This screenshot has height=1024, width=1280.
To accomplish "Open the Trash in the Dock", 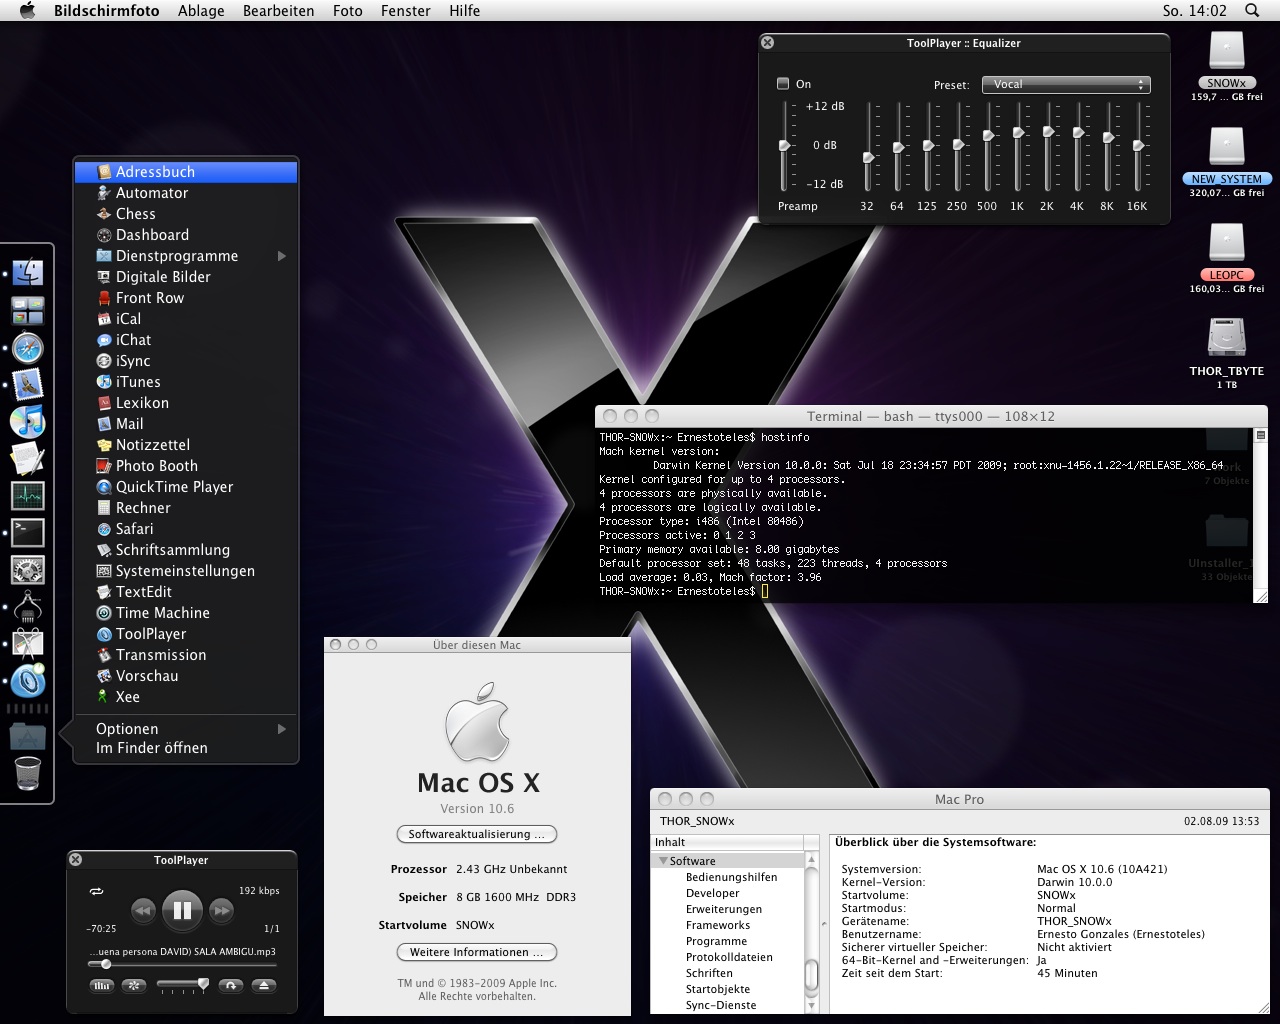I will pos(28,773).
